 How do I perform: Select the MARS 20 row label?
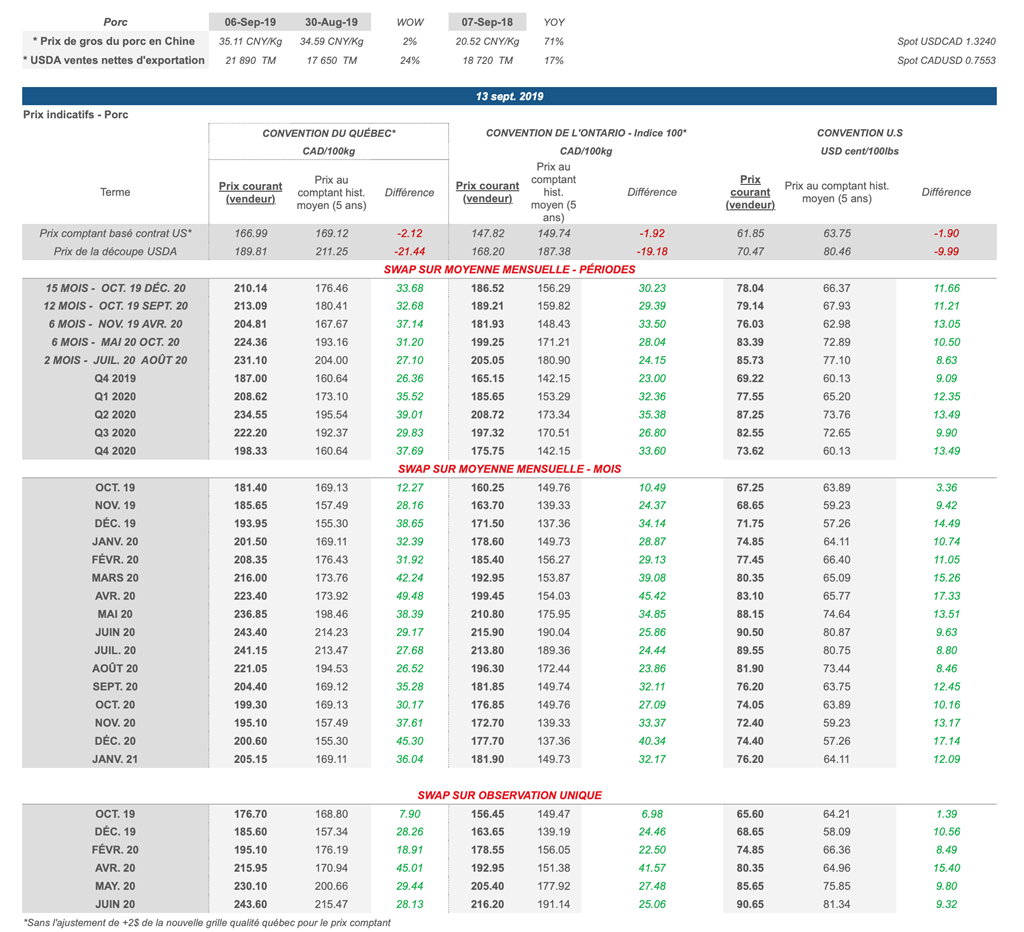coord(115,578)
